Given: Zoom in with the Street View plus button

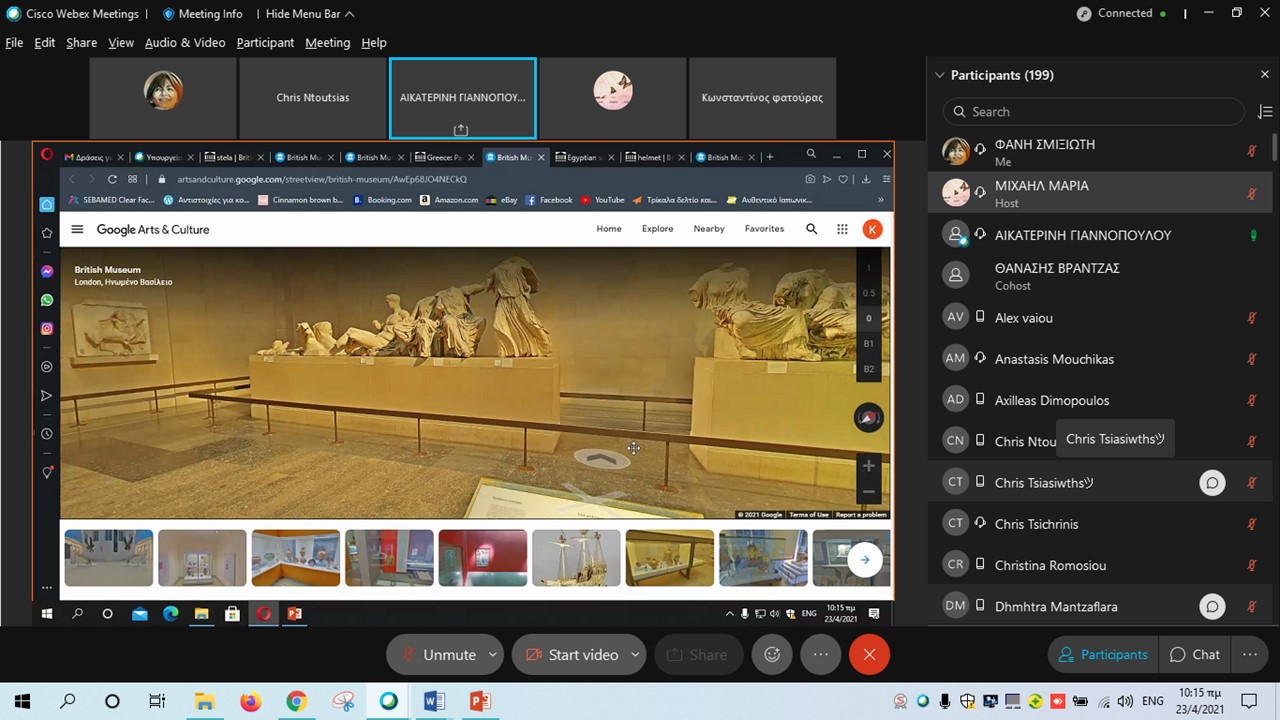Looking at the screenshot, I should [868, 466].
